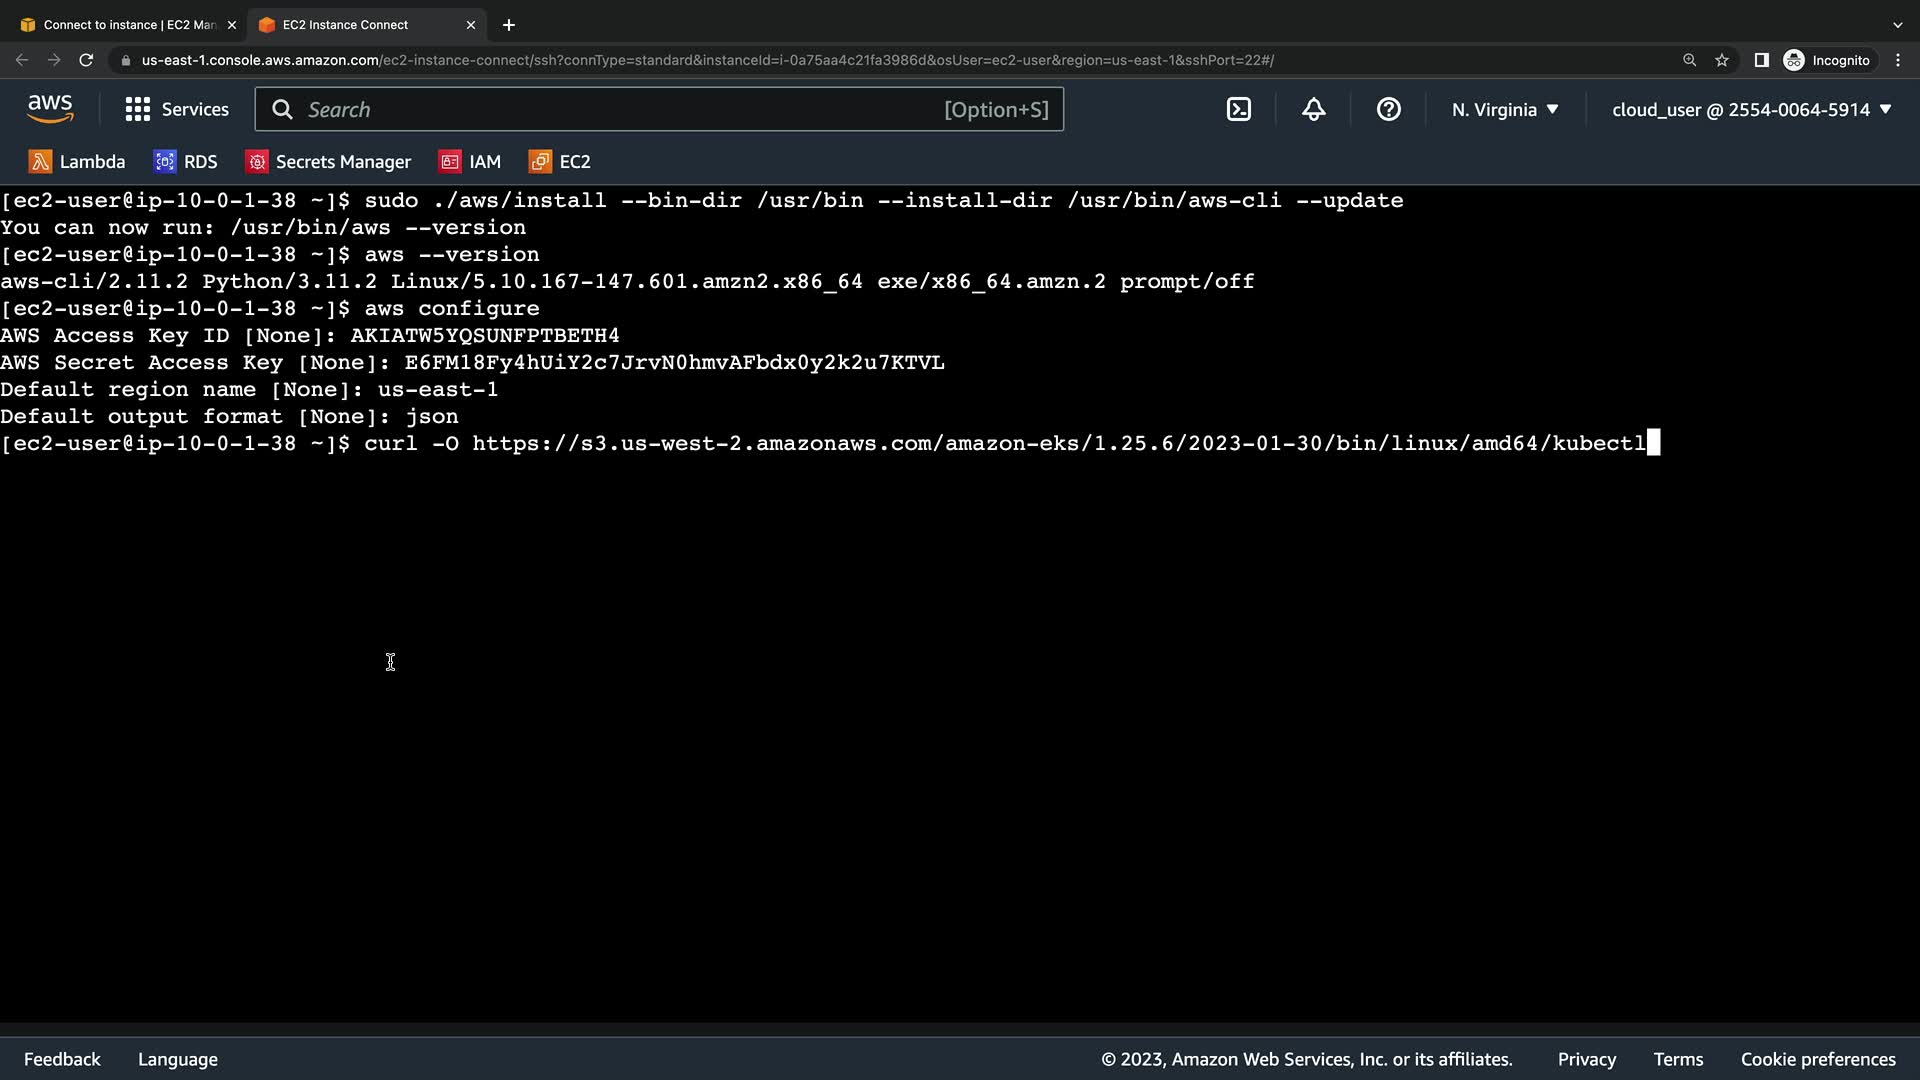Open the notifications bell
The image size is (1920, 1080).
(x=1313, y=110)
